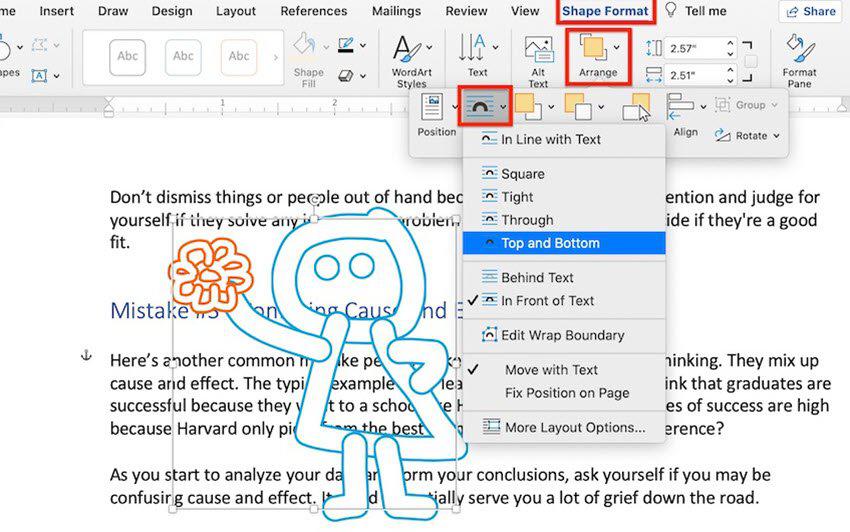The image size is (850, 532).
Task: Open Alt Text pane
Action: pyautogui.click(x=538, y=50)
